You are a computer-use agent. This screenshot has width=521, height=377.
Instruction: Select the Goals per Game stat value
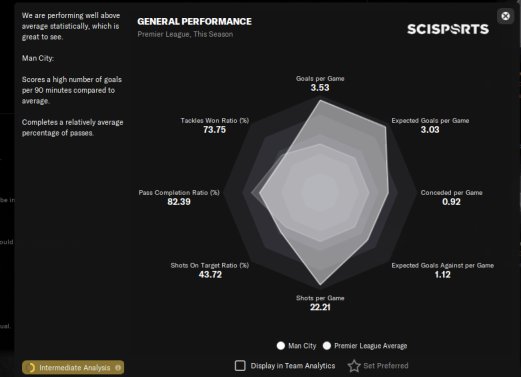(x=320, y=88)
